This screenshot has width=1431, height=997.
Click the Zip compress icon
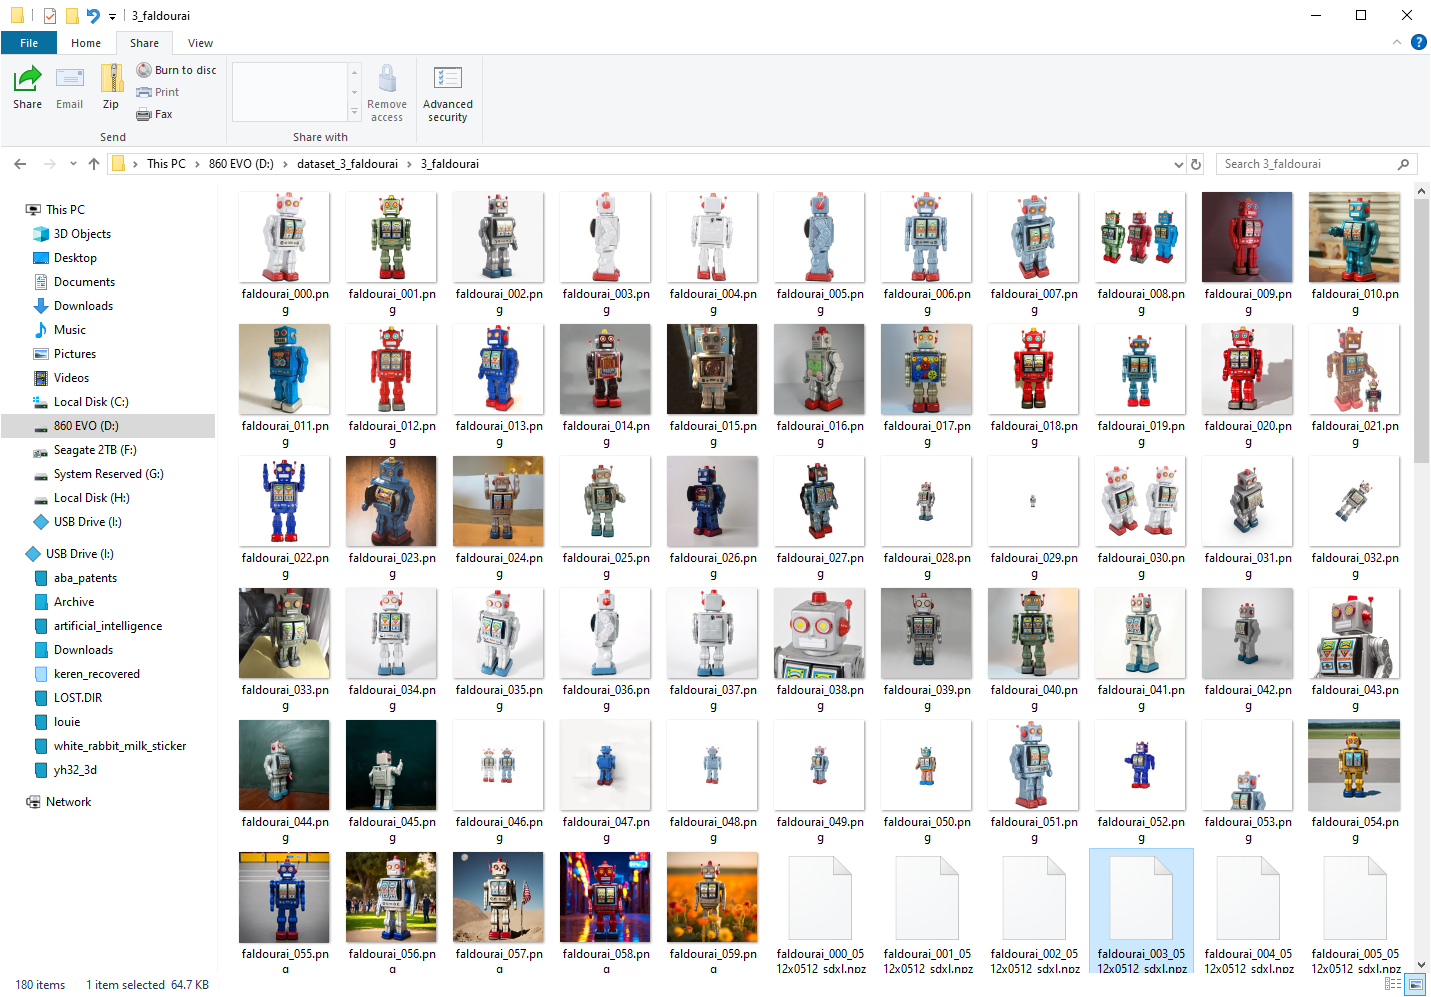point(111,86)
